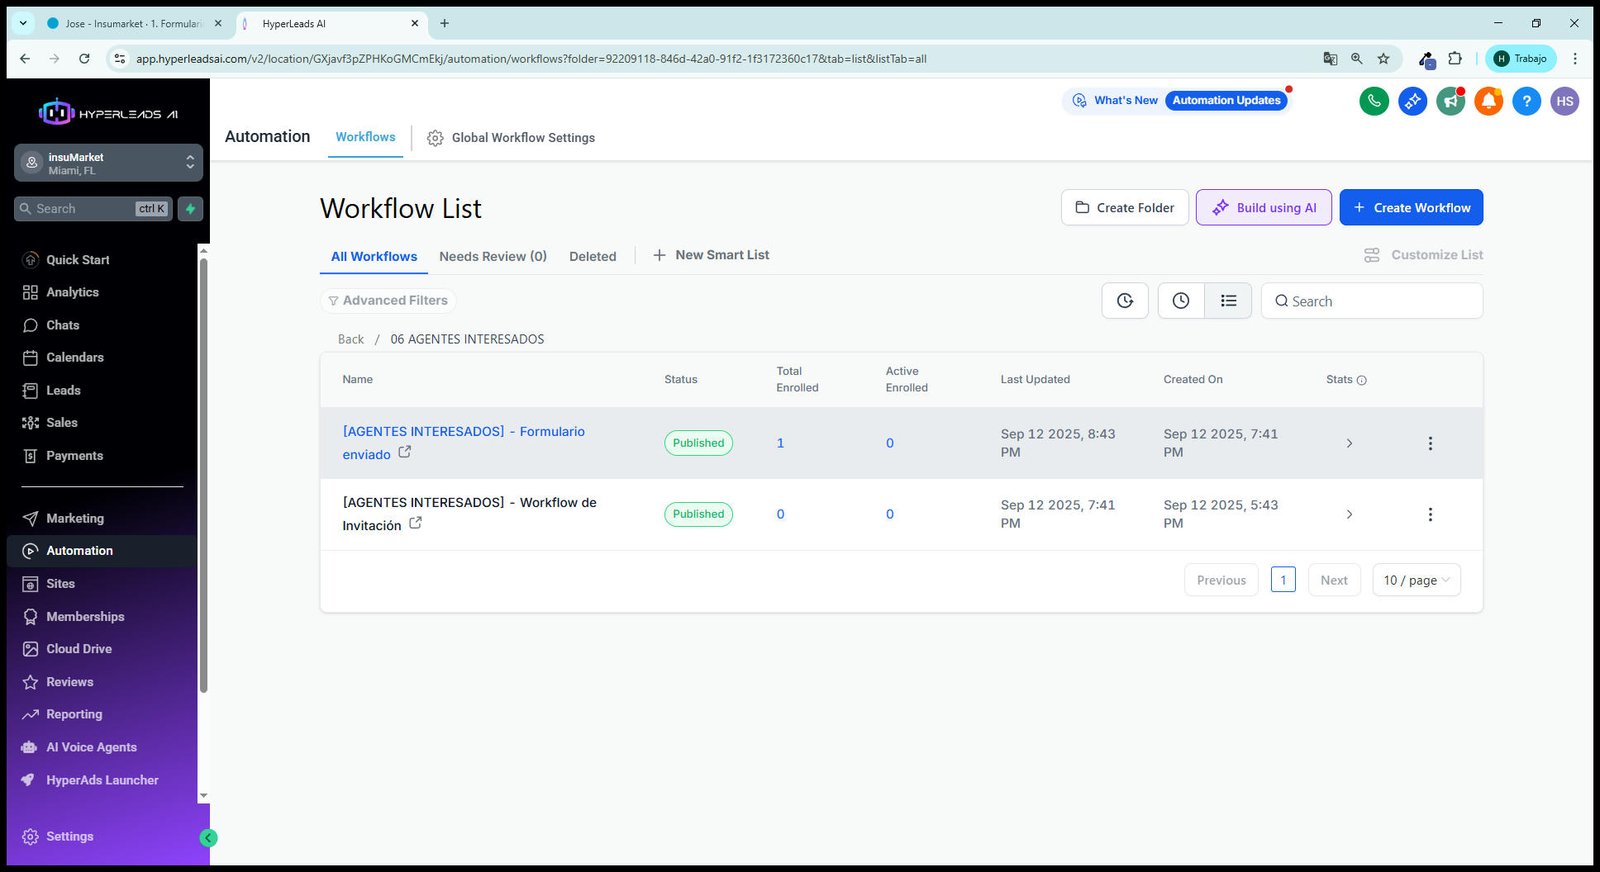Reload the page in the browser
Viewport: 1600px width, 872px height.
84,59
